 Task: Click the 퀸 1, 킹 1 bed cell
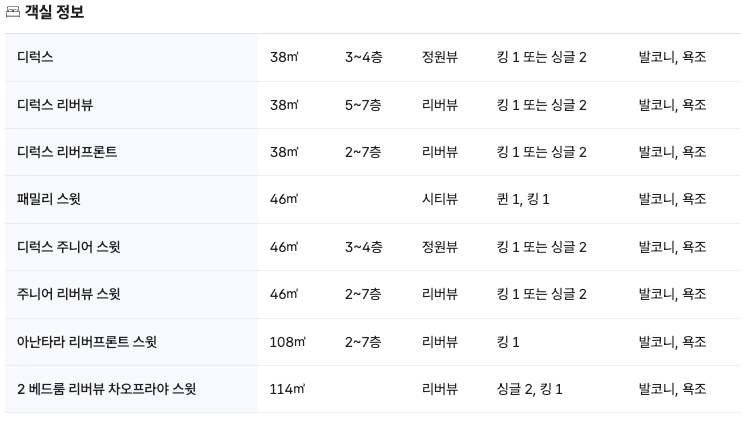pos(523,199)
